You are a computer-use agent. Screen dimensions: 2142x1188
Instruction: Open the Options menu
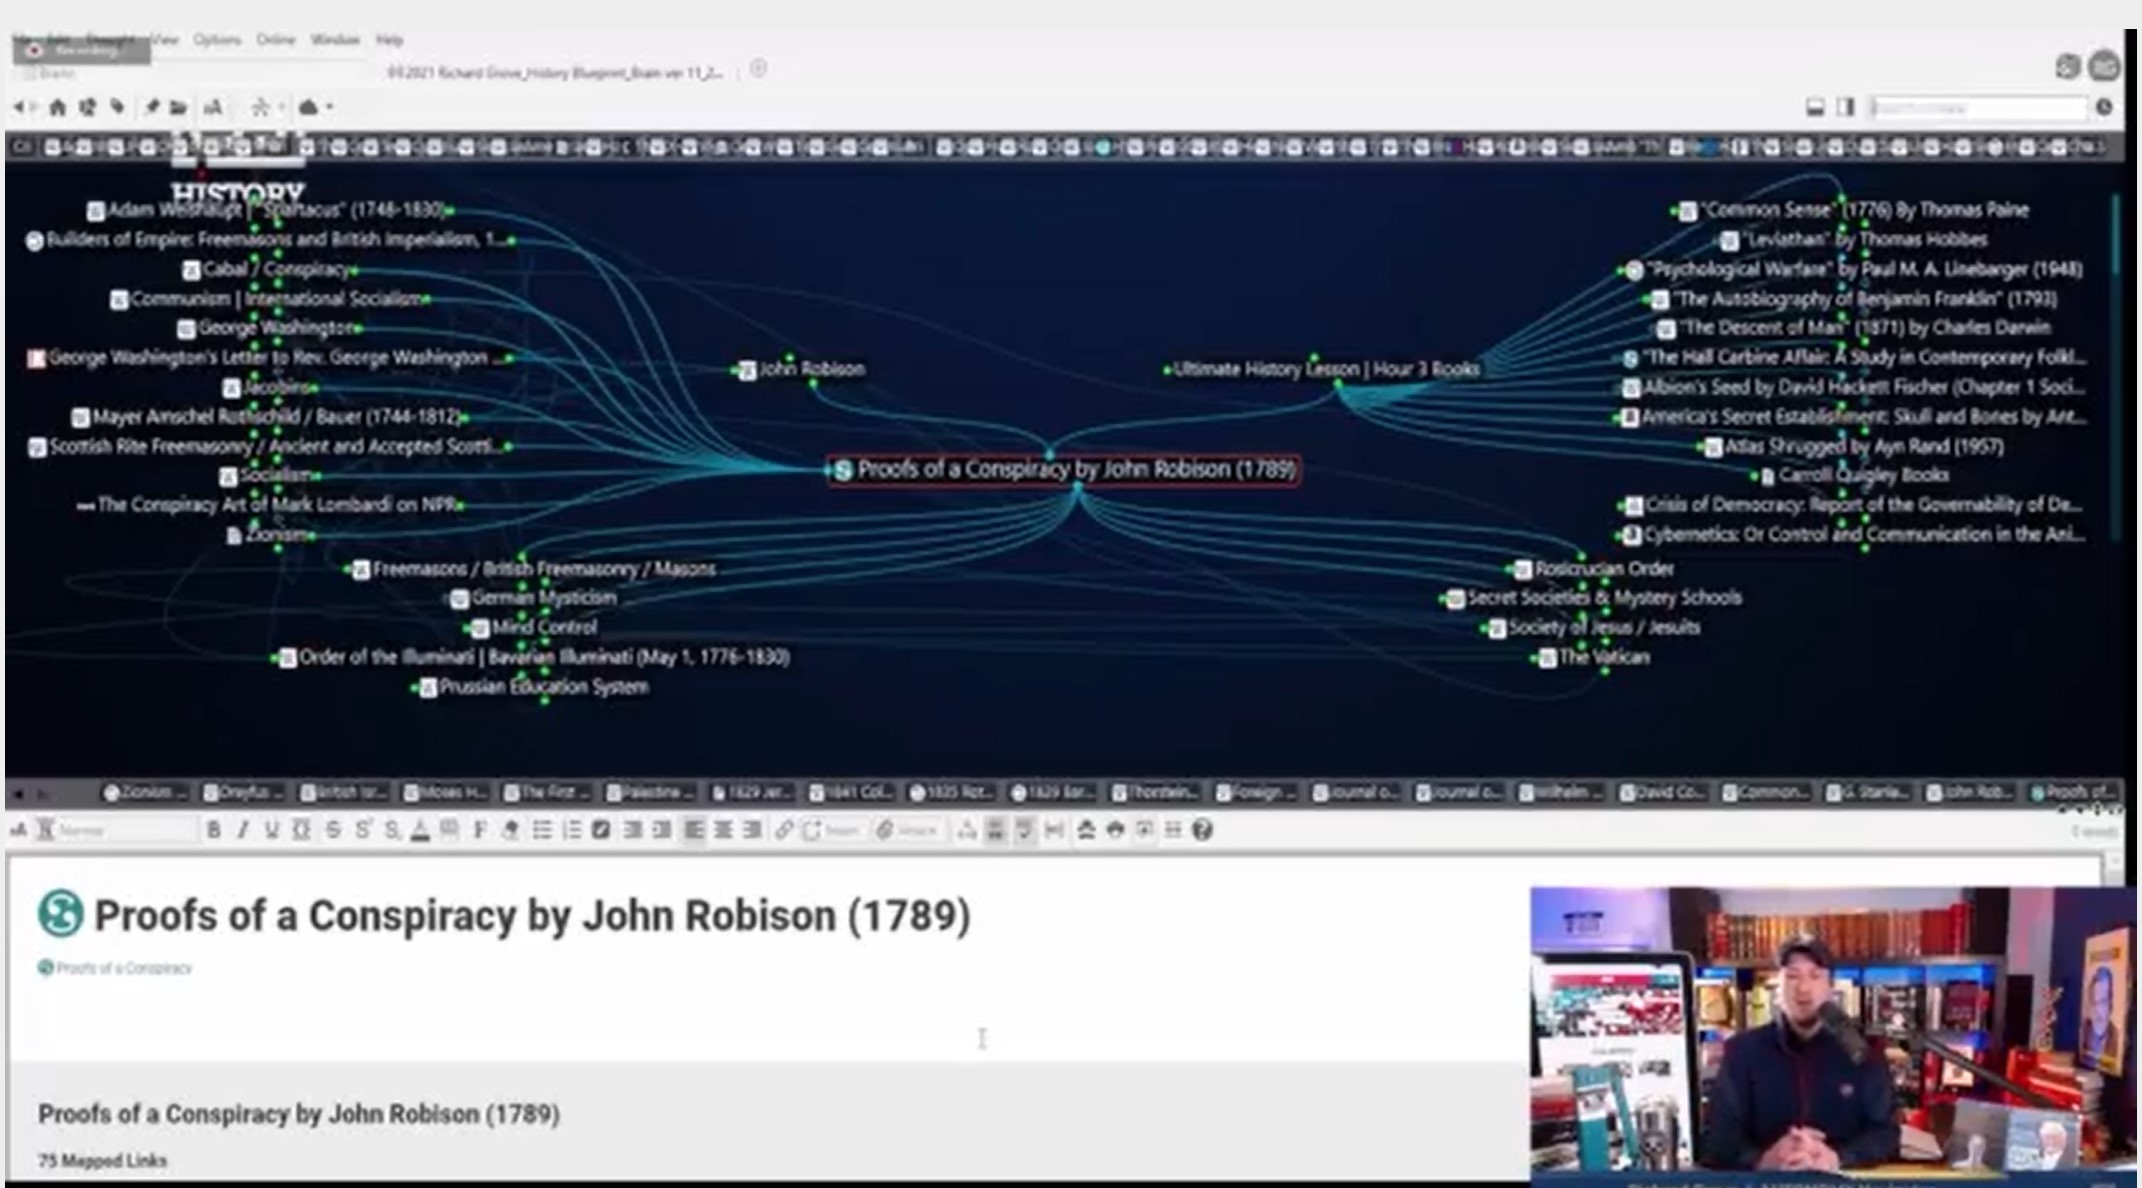[x=217, y=40]
